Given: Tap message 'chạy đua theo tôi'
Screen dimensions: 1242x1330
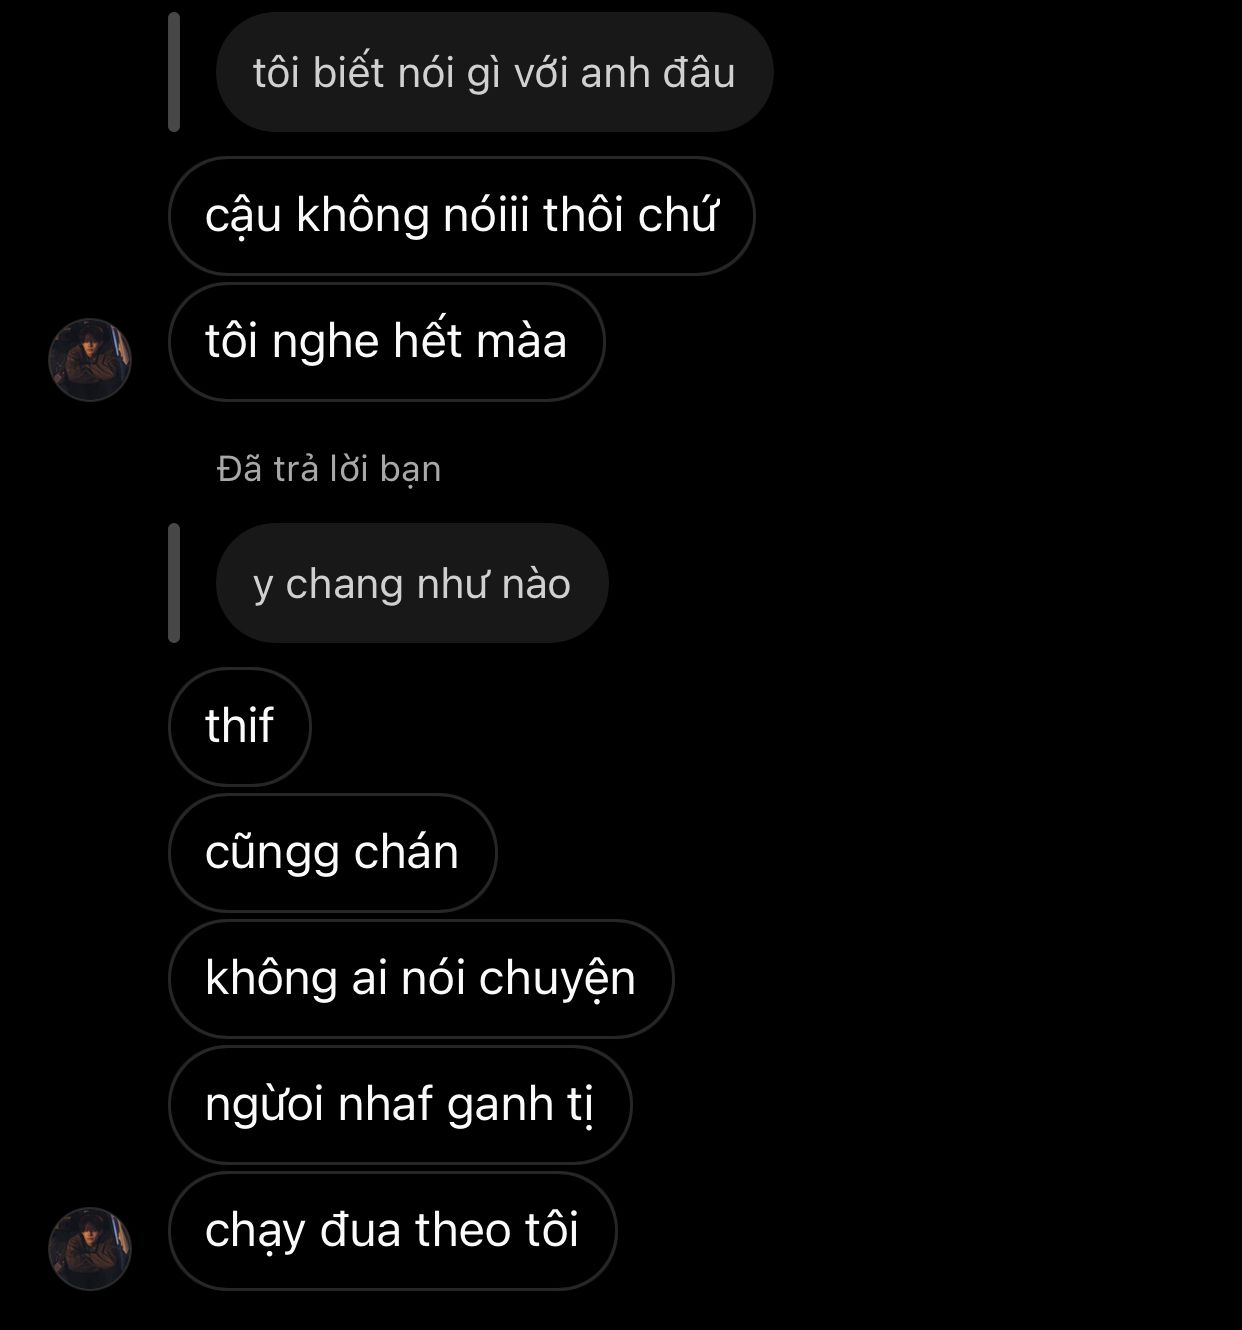Looking at the screenshot, I should click(392, 1230).
